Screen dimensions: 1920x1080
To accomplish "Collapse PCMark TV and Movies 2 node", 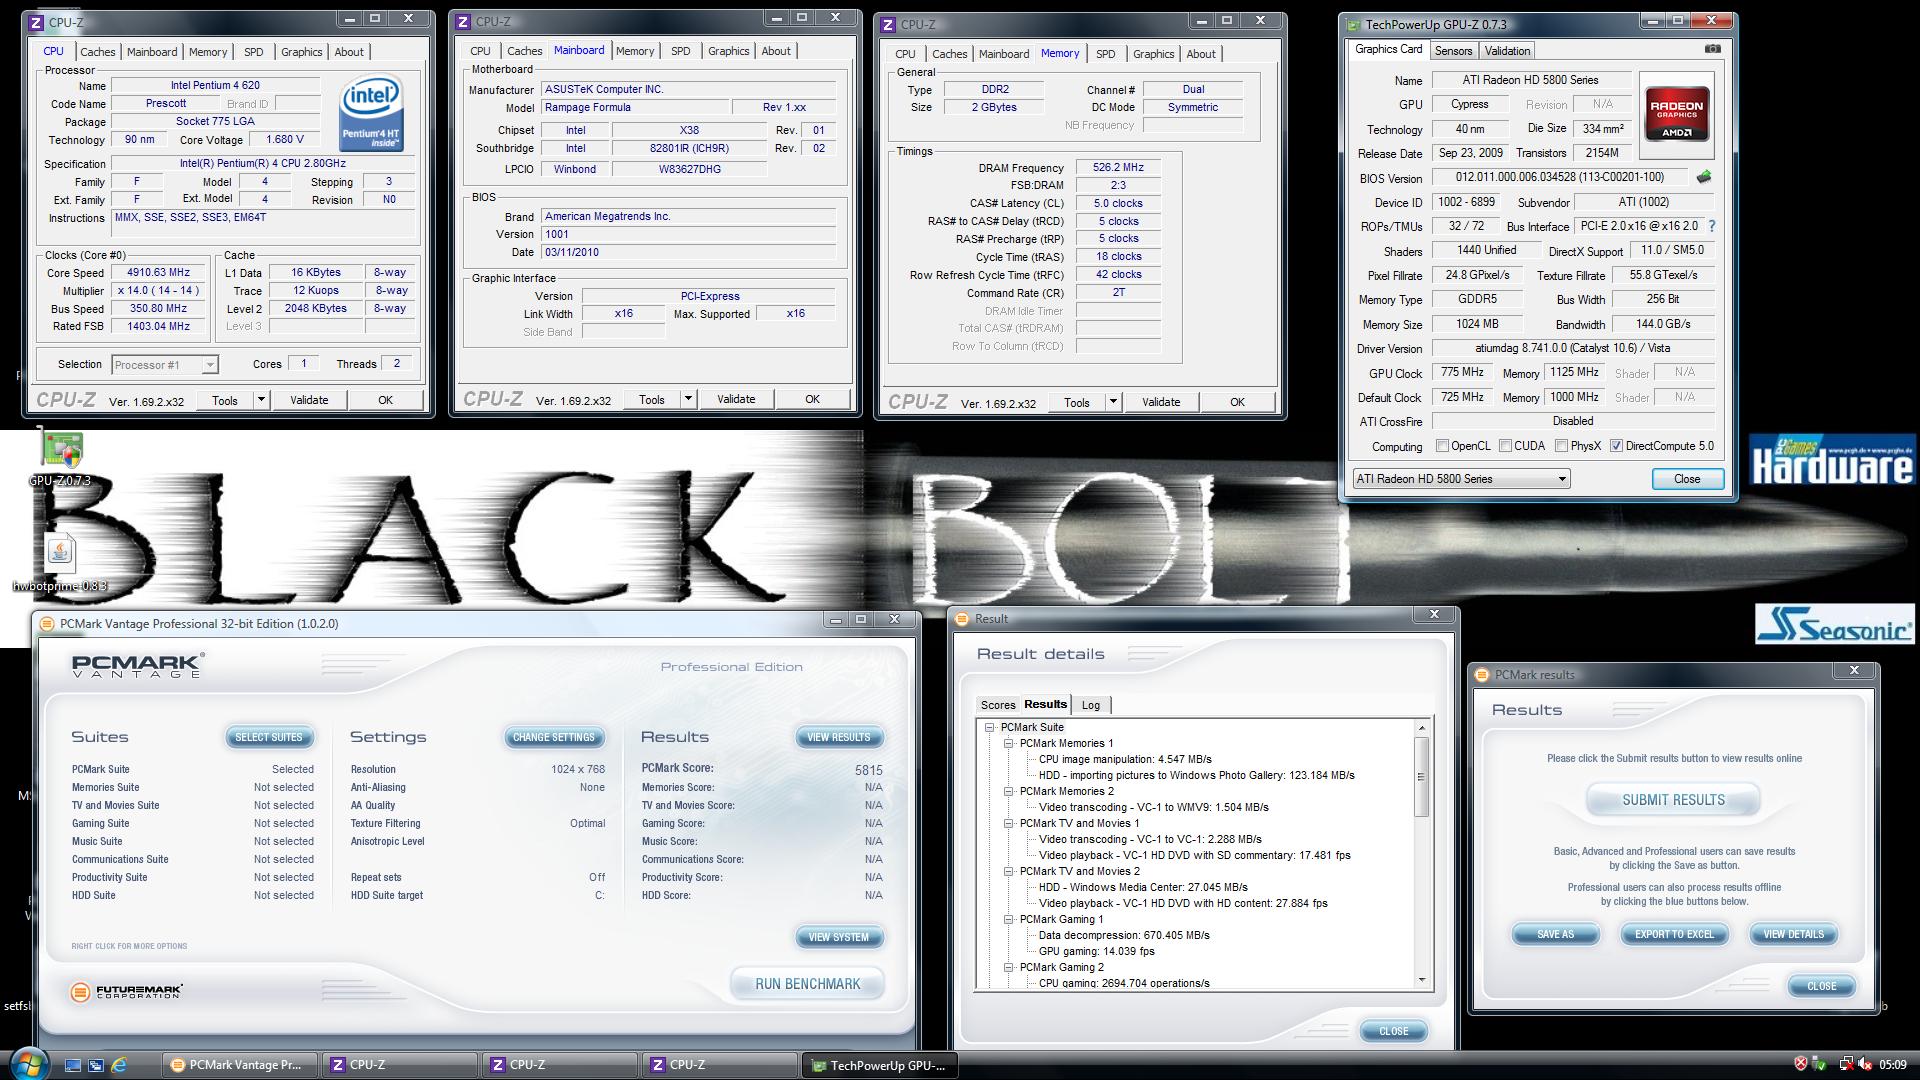I will (x=1009, y=871).
